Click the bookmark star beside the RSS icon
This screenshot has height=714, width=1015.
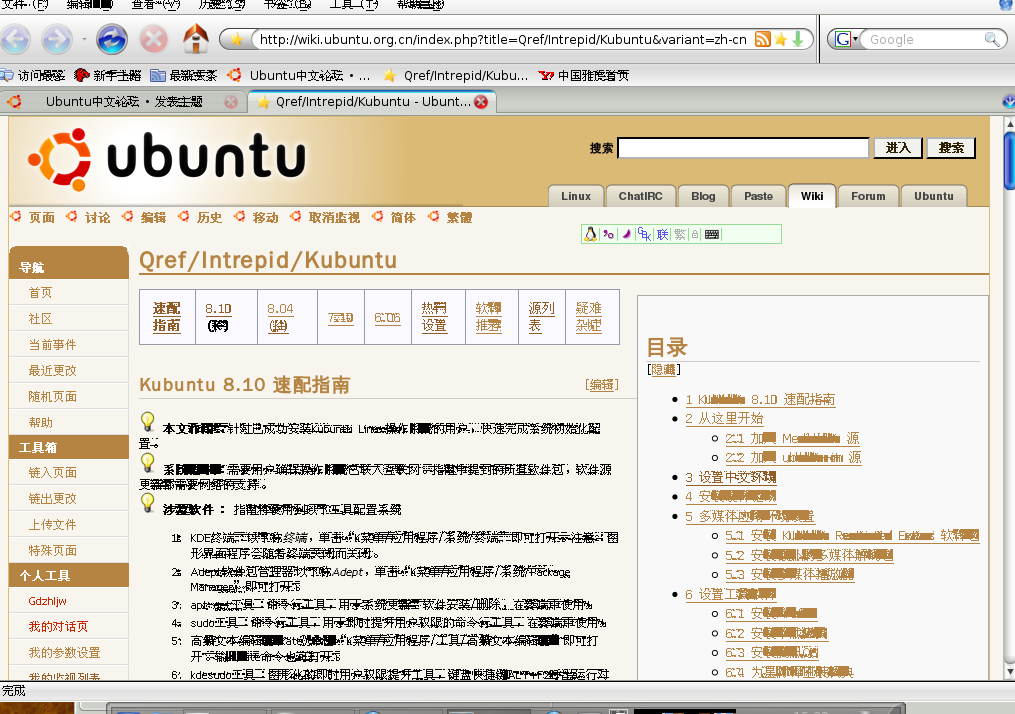pyautogui.click(x=781, y=39)
